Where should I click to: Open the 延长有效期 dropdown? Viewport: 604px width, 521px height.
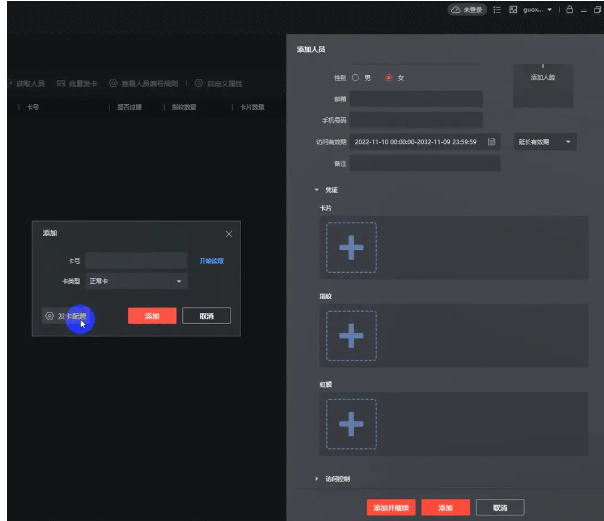tap(545, 142)
